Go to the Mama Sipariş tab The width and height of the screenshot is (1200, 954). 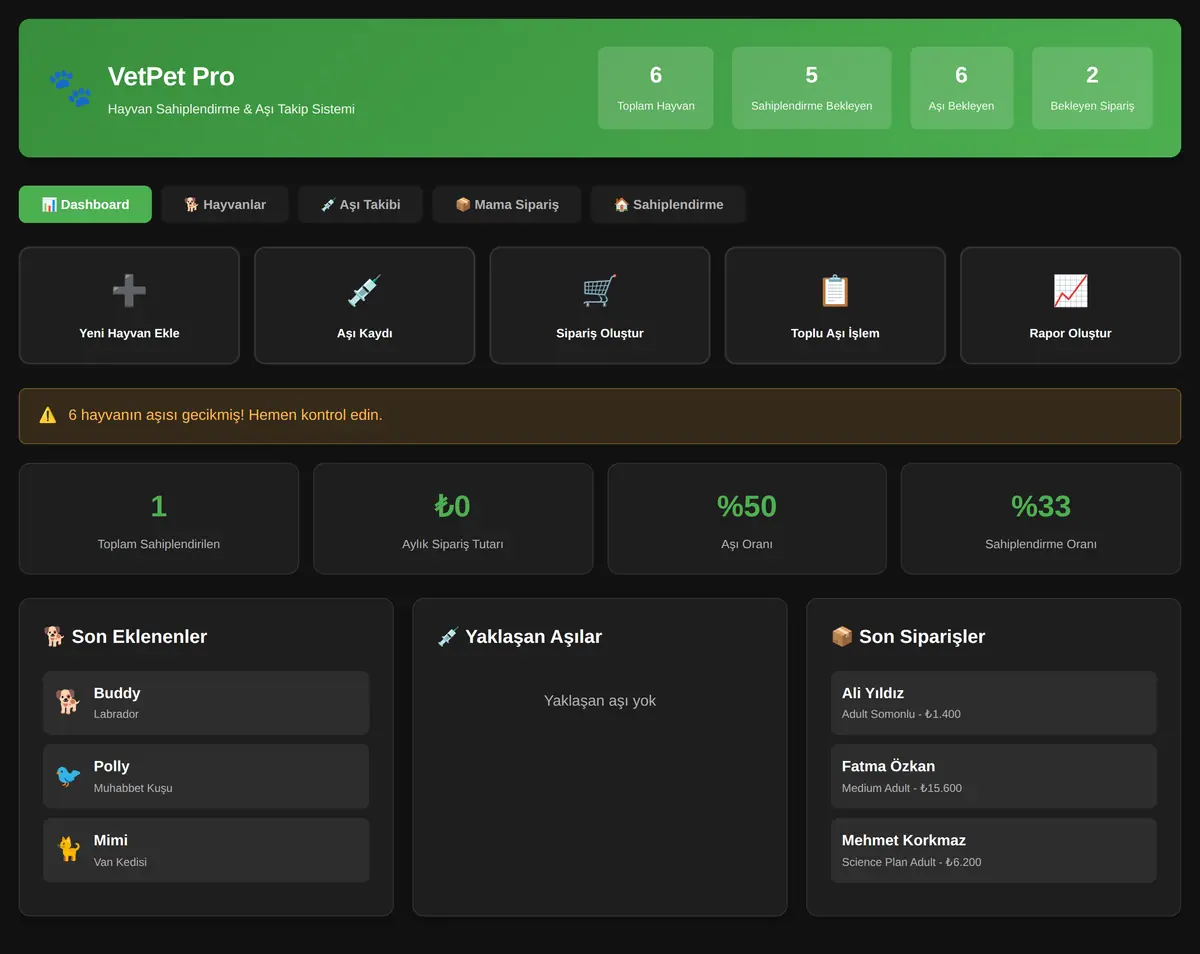507,204
